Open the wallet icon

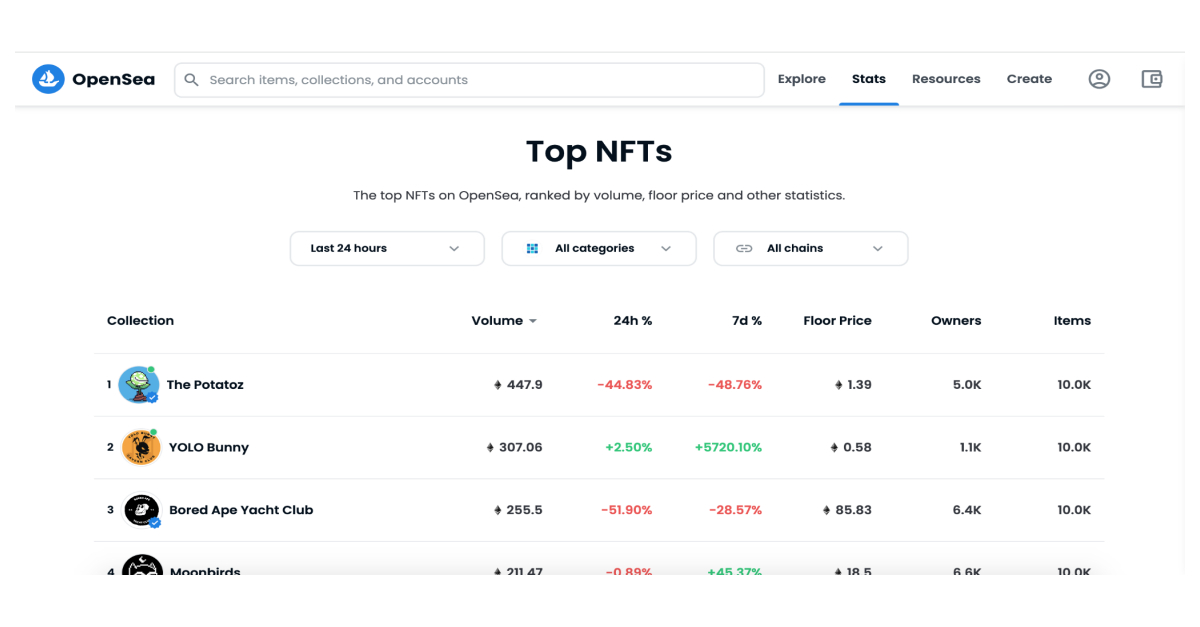[x=1152, y=79]
